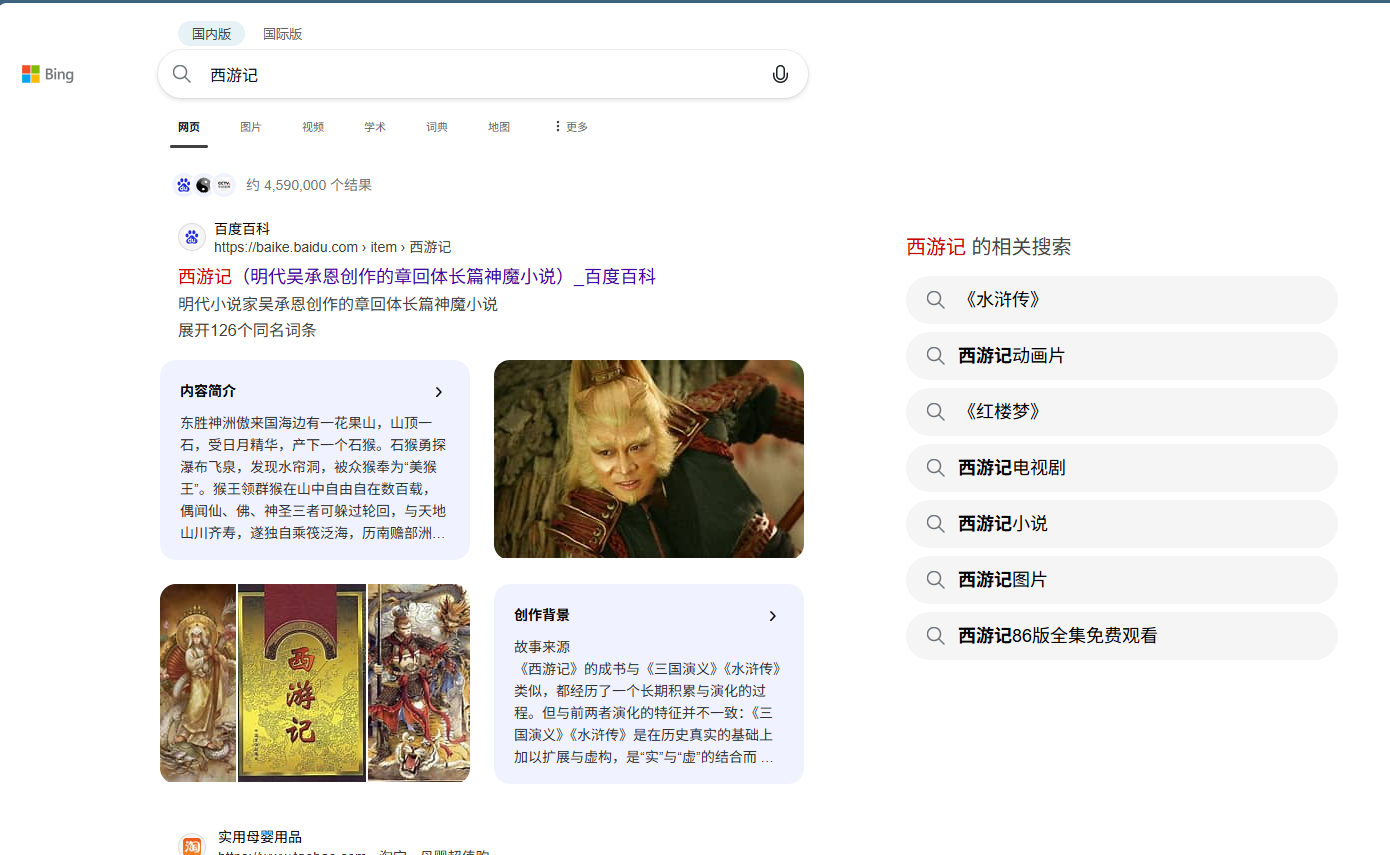Click the orange 淘 favicon of 实用母婴用品 result
The image size is (1390, 855).
[x=192, y=844]
